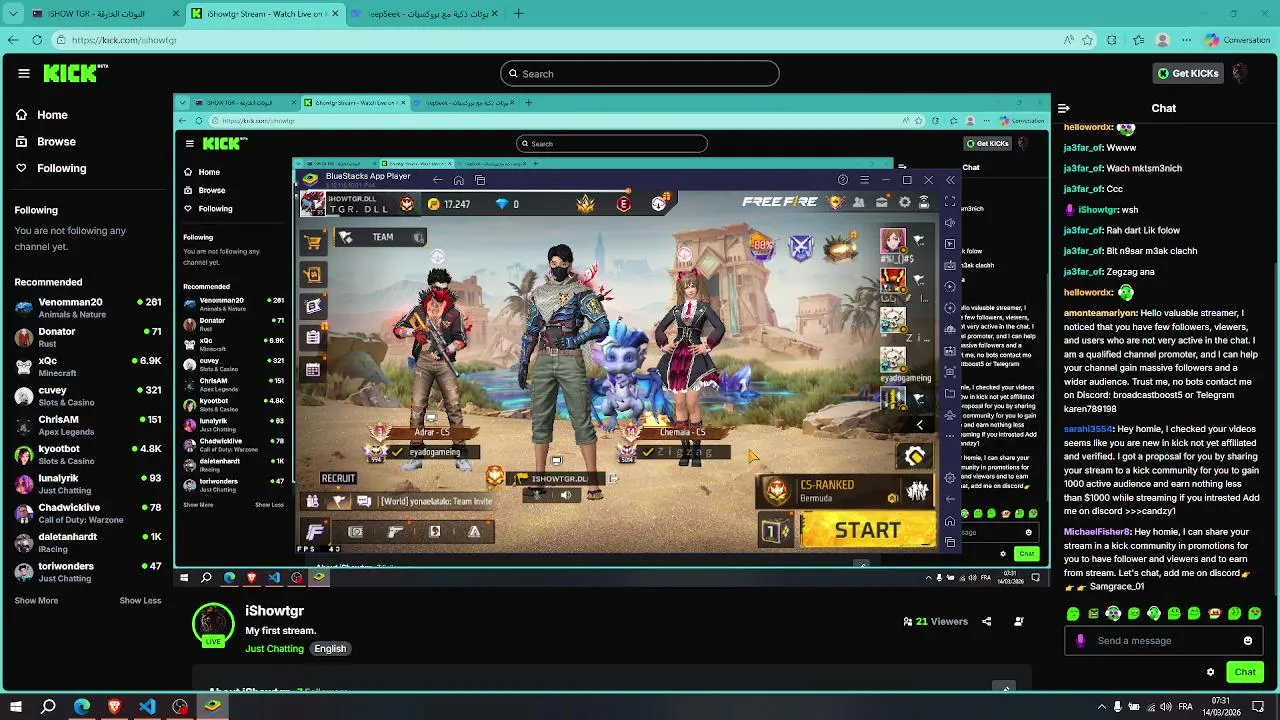This screenshot has width=1280, height=720.
Task: Open a new browser tab
Action: (x=518, y=14)
